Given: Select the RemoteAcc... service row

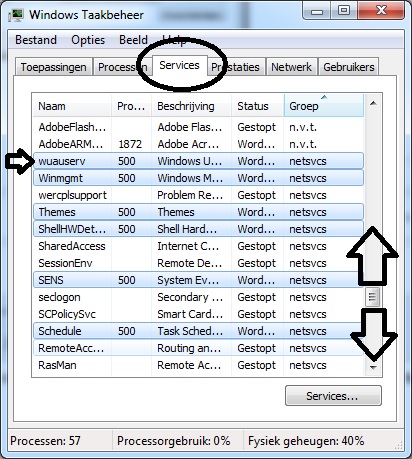Looking at the screenshot, I should tap(198, 348).
